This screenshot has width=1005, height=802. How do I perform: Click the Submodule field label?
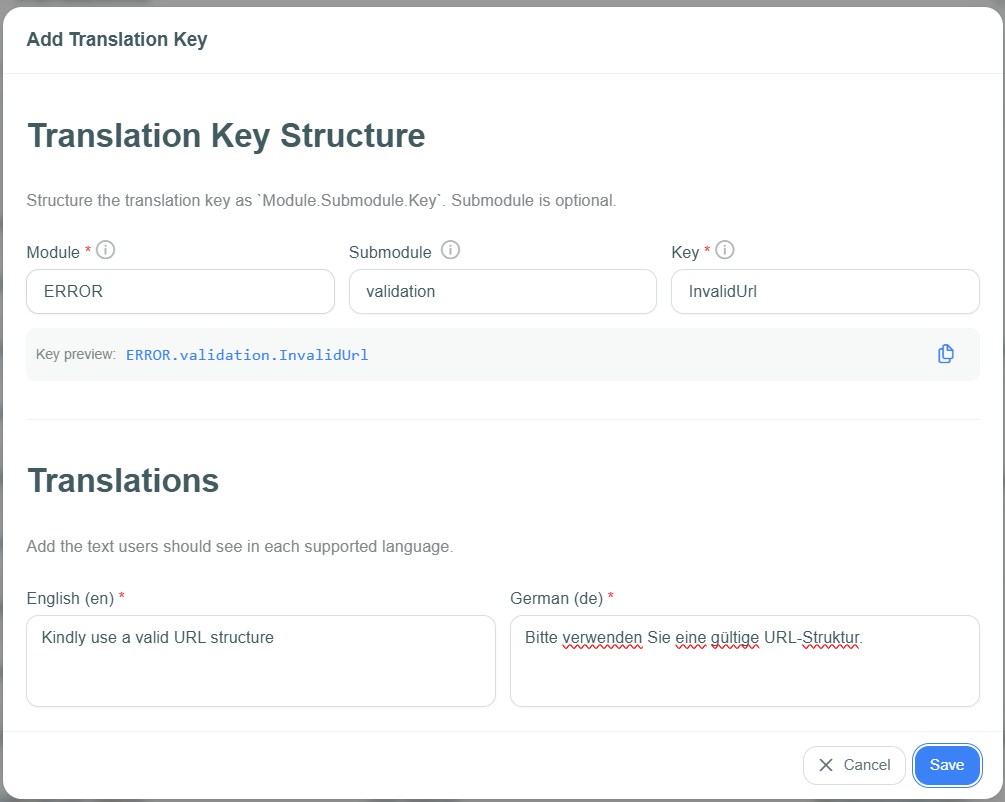pyautogui.click(x=390, y=253)
